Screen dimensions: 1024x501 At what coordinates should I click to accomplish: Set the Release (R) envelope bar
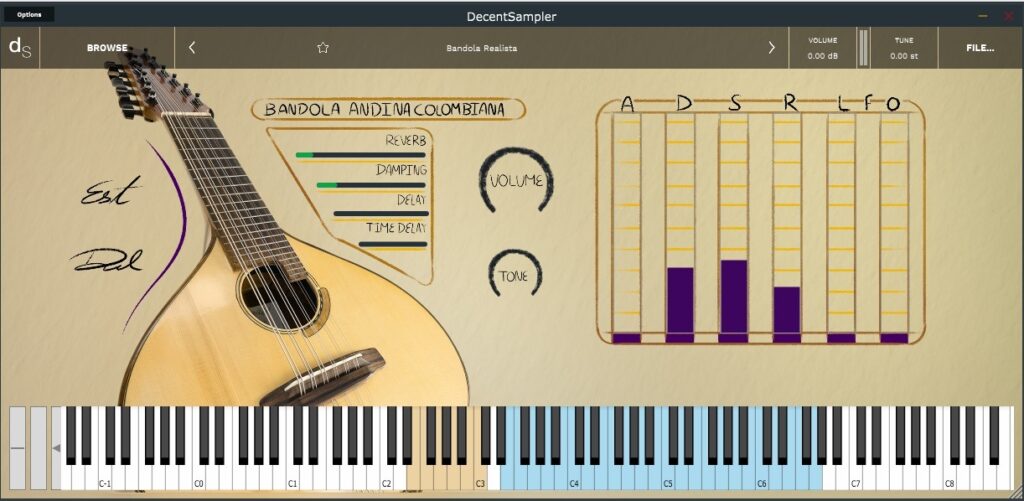pyautogui.click(x=787, y=227)
